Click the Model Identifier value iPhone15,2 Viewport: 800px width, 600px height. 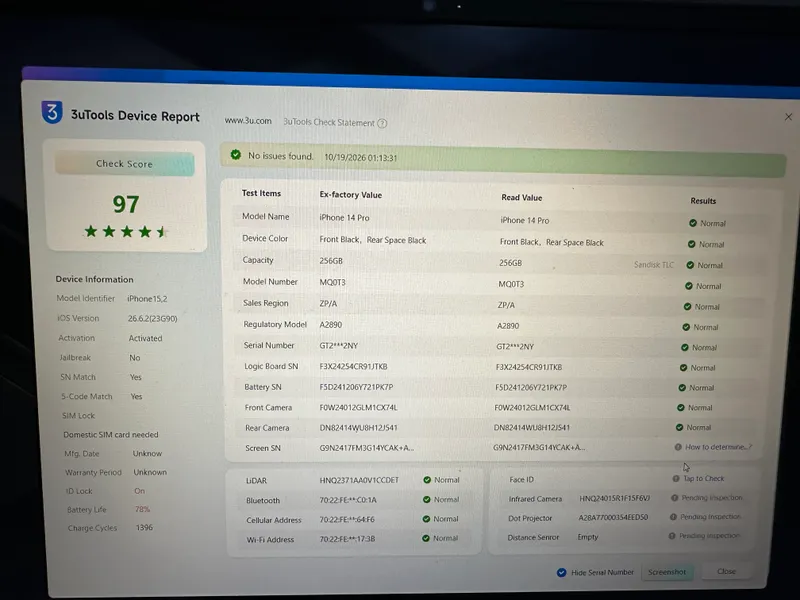(147, 298)
